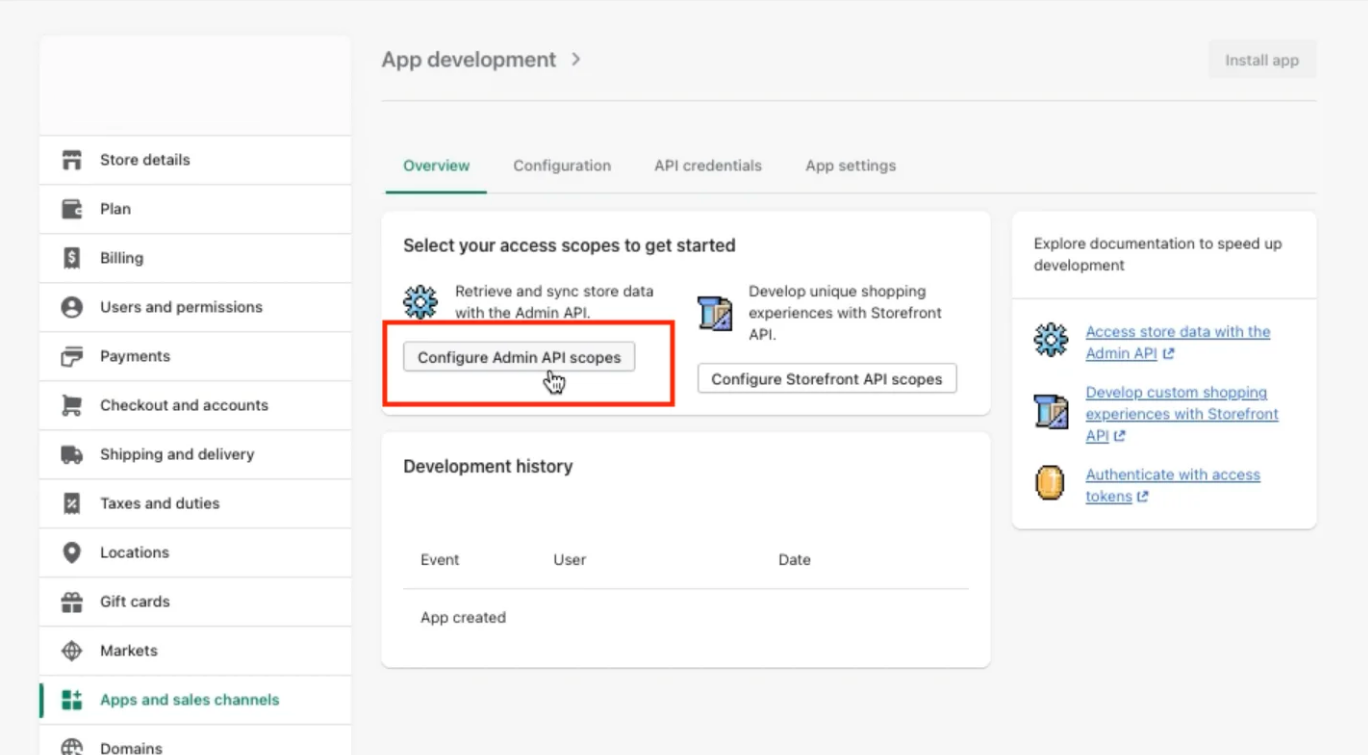Open Markets settings
The image size is (1368, 755).
click(x=195, y=651)
